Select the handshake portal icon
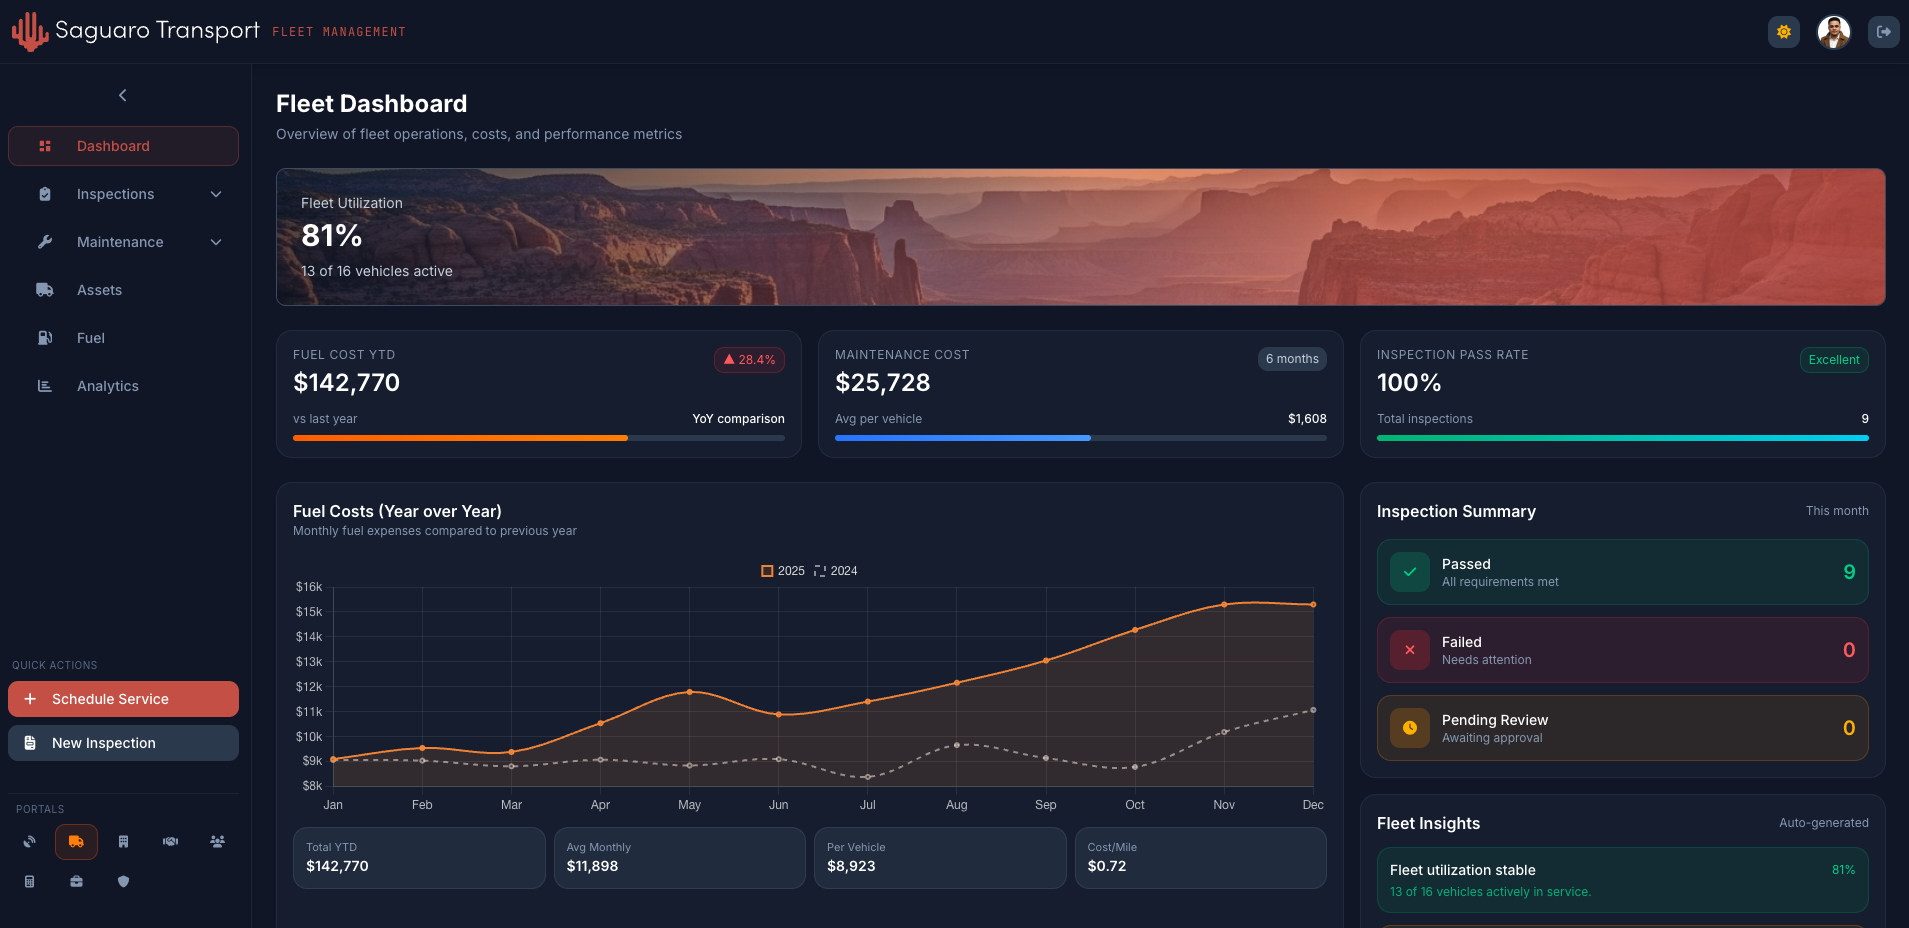 pyautogui.click(x=170, y=841)
